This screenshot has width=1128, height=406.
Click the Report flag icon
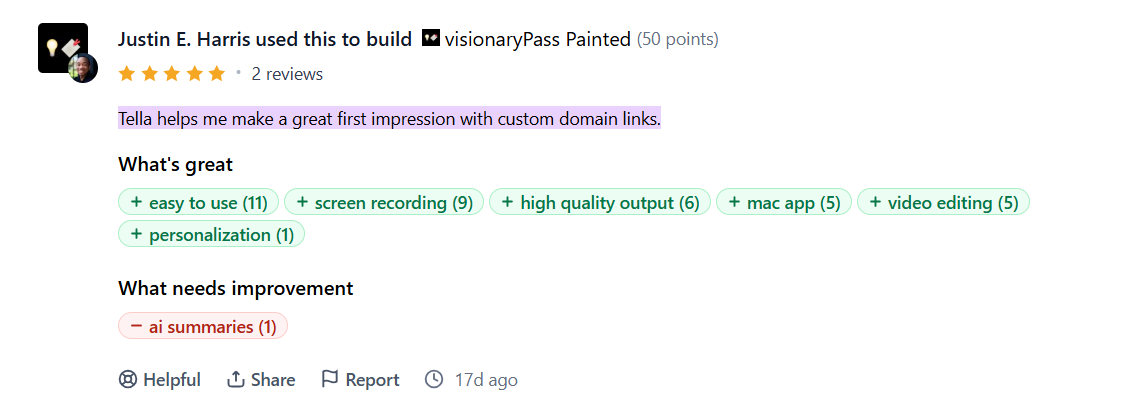point(330,380)
